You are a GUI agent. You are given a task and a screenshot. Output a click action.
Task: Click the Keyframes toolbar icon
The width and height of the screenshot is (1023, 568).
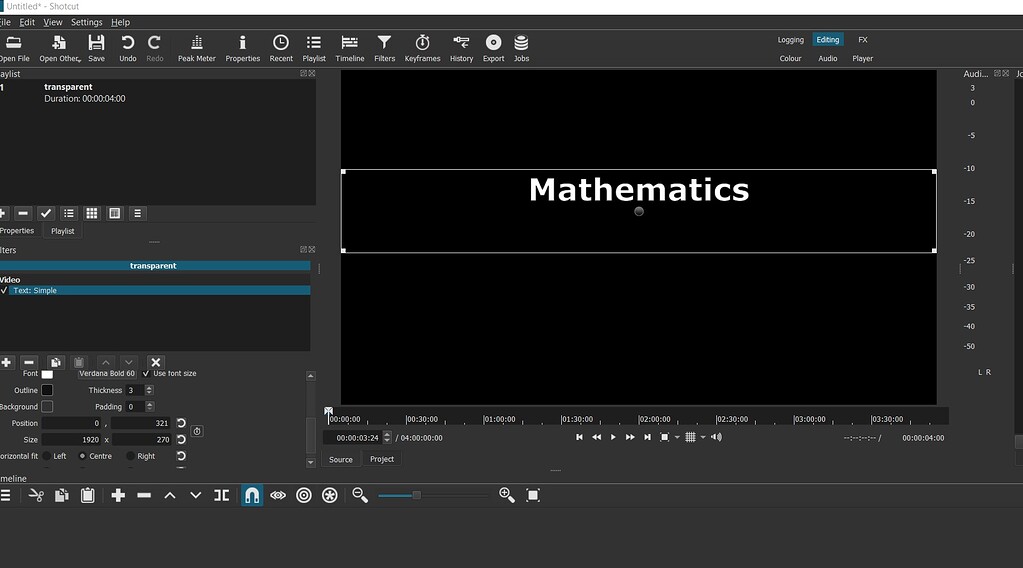tap(422, 47)
